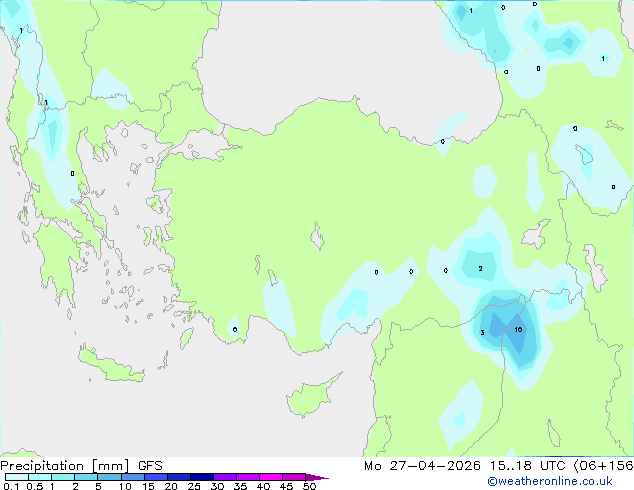Image resolution: width=634 pixels, height=490 pixels.
Task: Click the island of Crete on the map
Action: (x=111, y=366)
